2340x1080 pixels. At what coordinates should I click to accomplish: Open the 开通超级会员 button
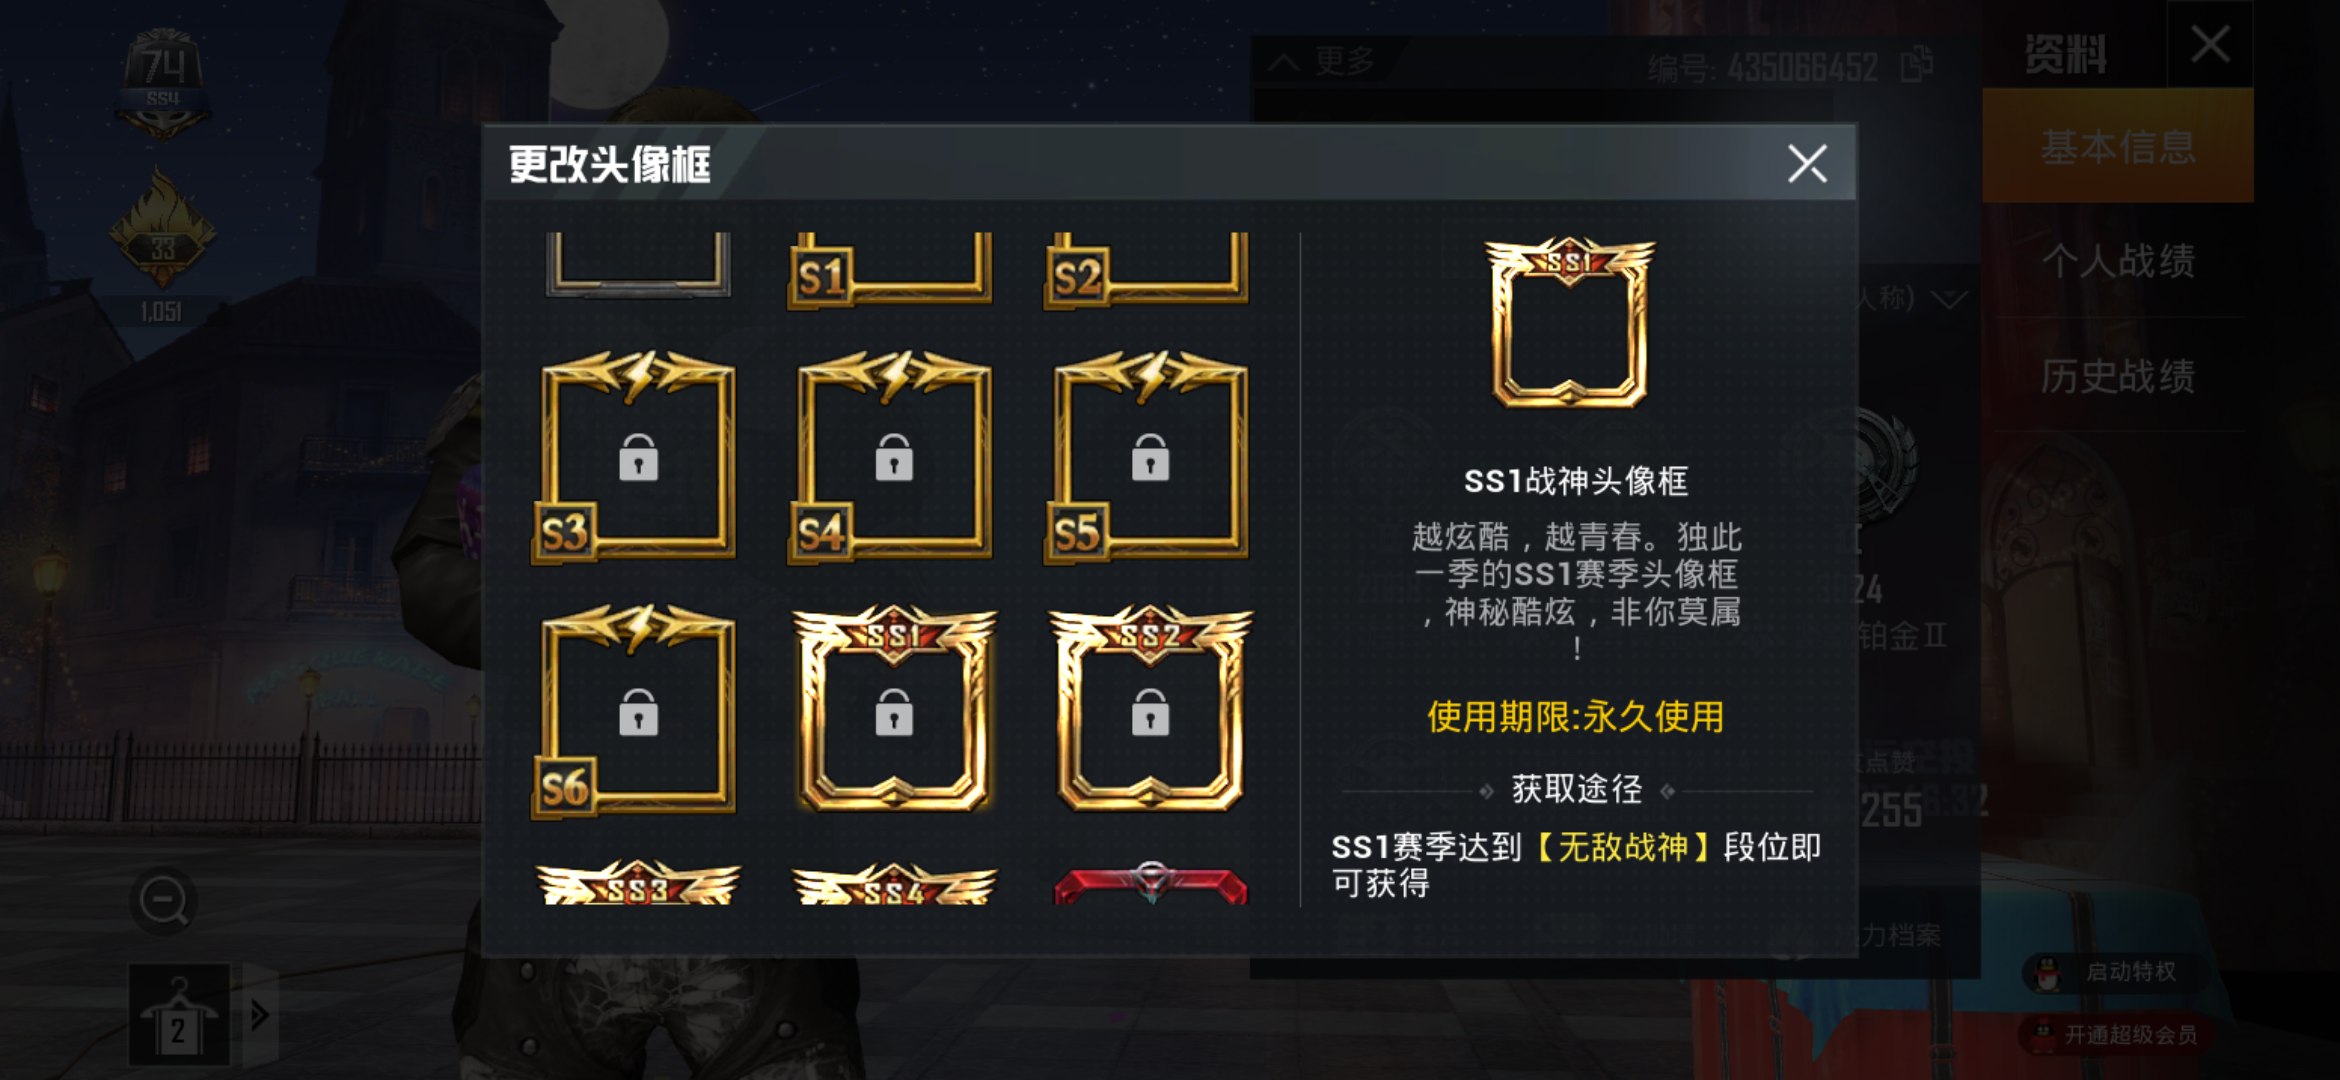coord(2115,1035)
